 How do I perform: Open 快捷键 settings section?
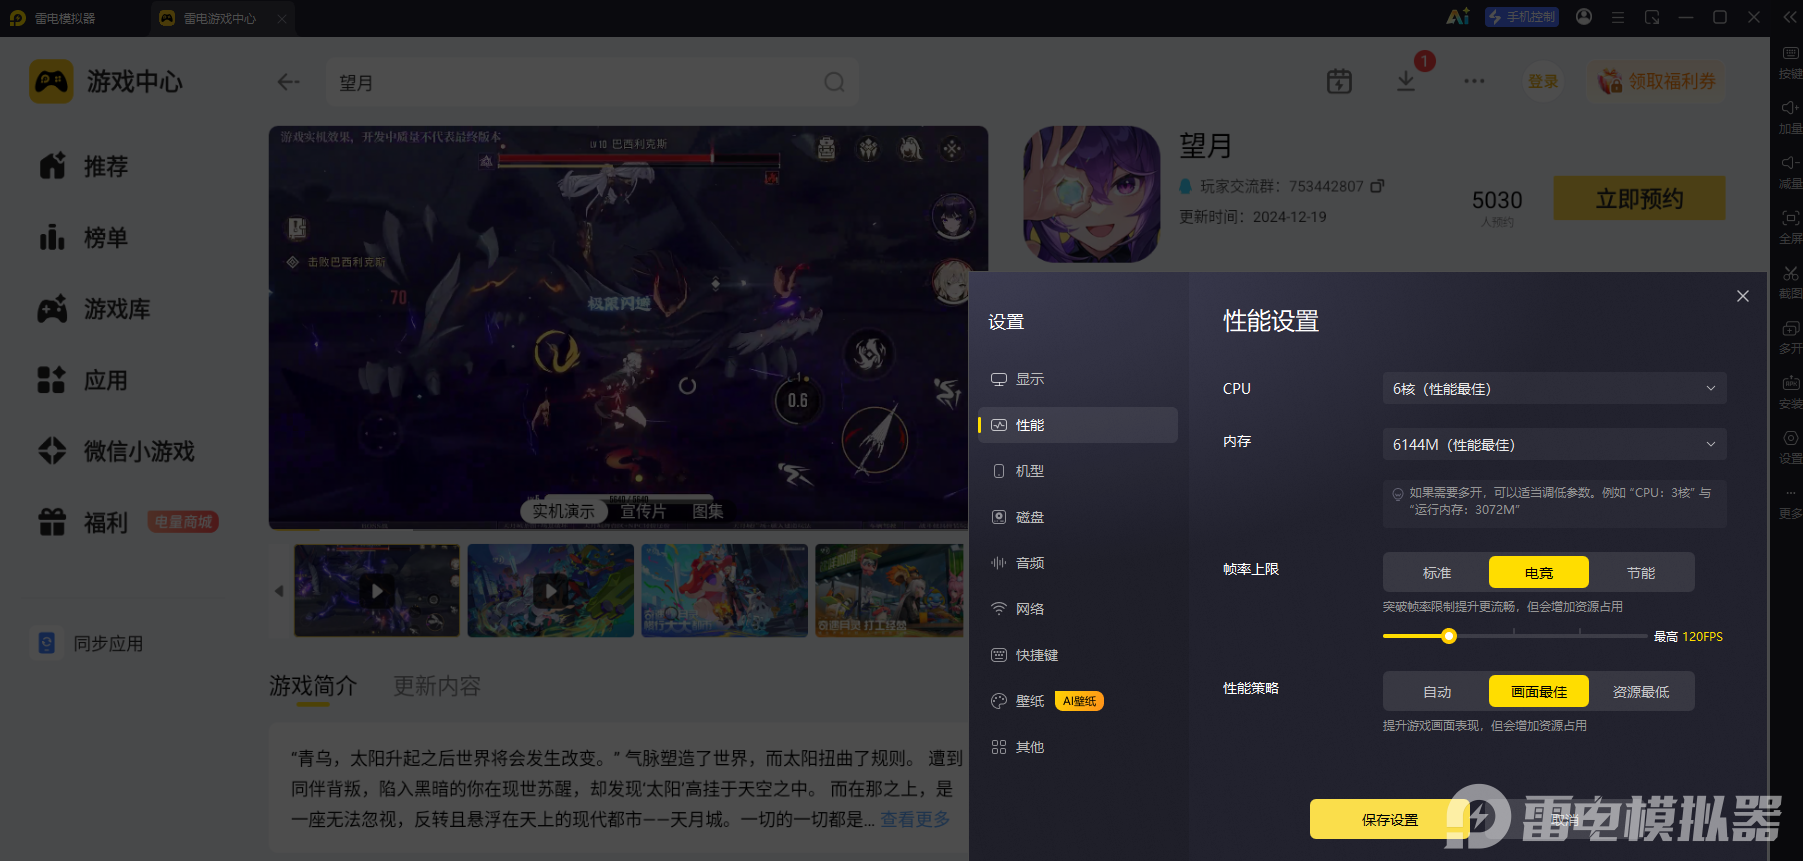pyautogui.click(x=1078, y=655)
